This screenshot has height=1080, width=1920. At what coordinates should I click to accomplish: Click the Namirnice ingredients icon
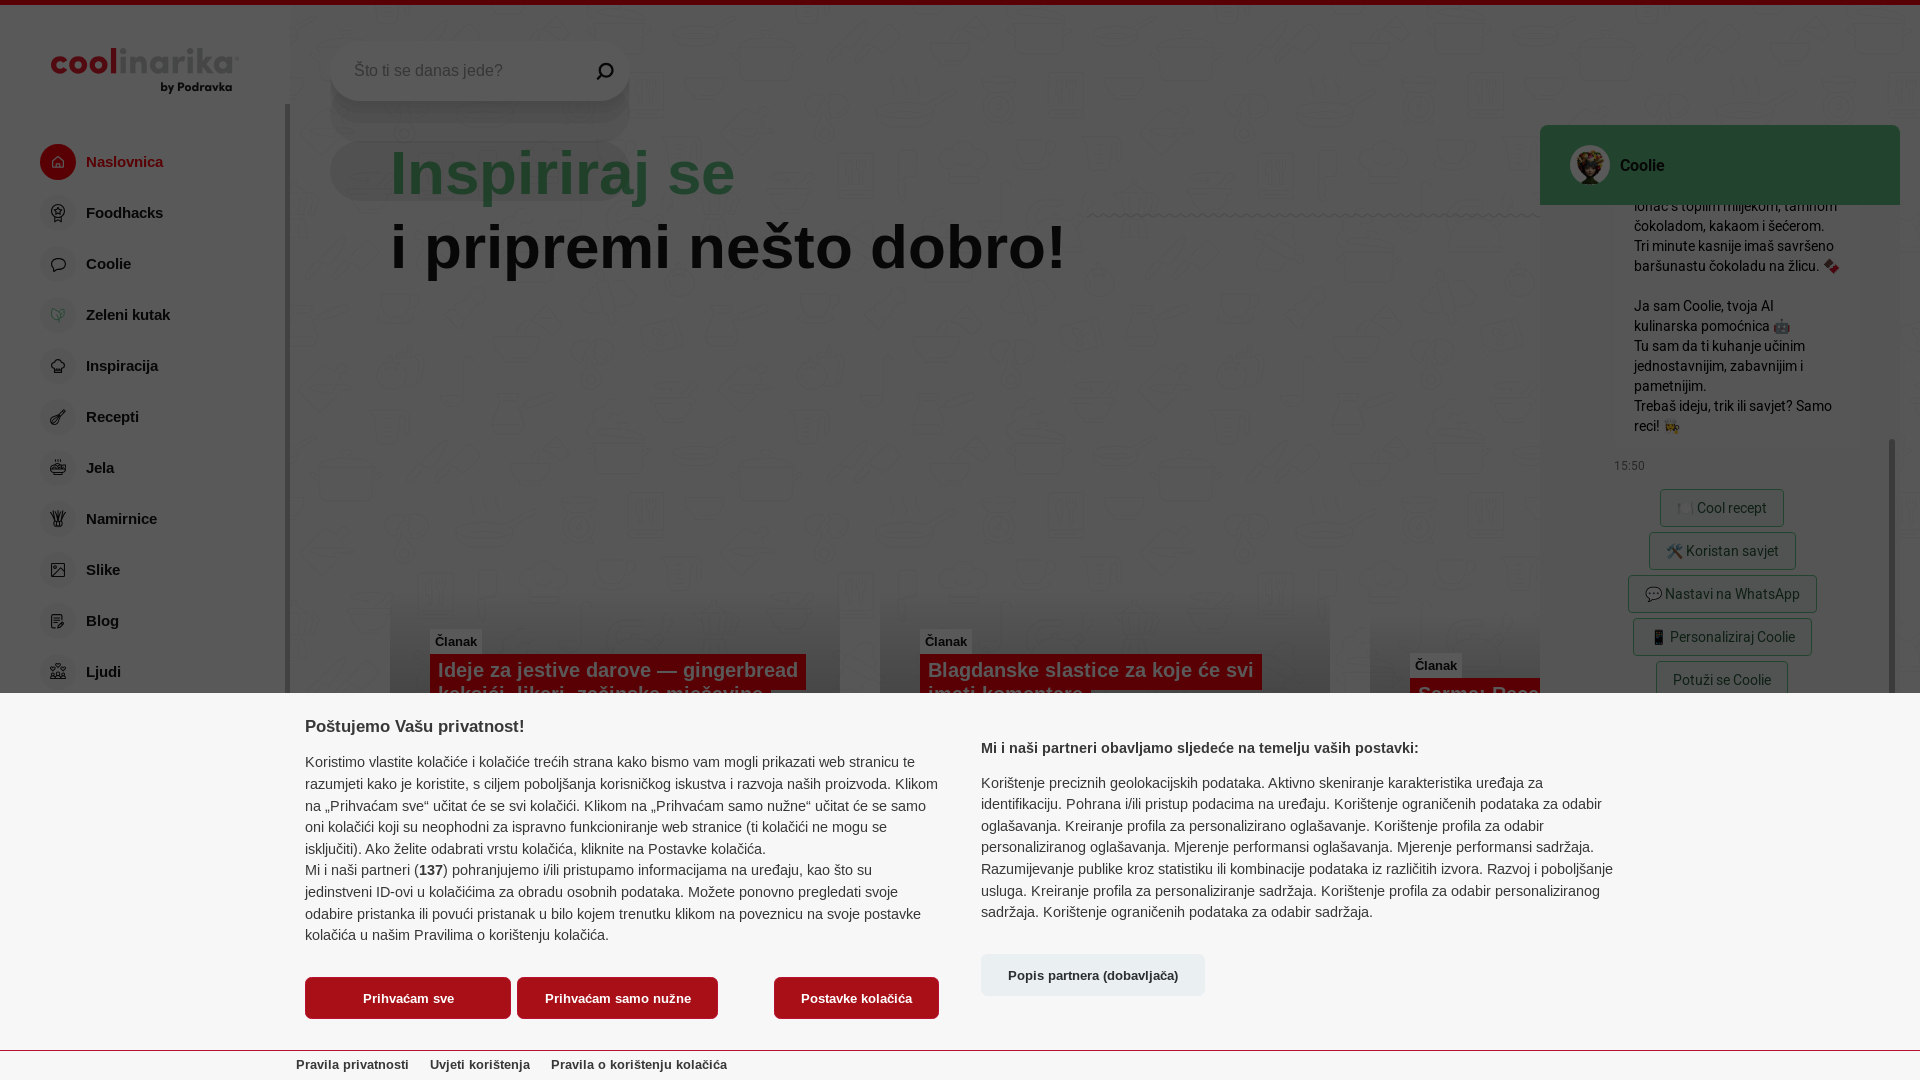tap(58, 519)
